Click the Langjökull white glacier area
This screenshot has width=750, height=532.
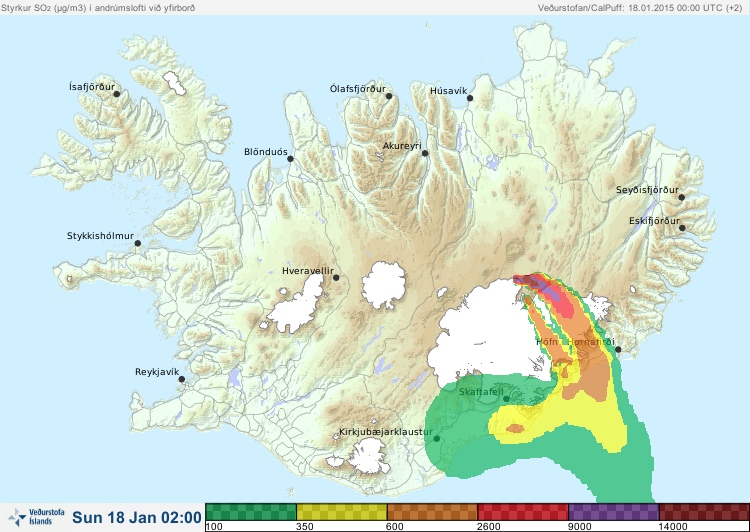pos(297,306)
